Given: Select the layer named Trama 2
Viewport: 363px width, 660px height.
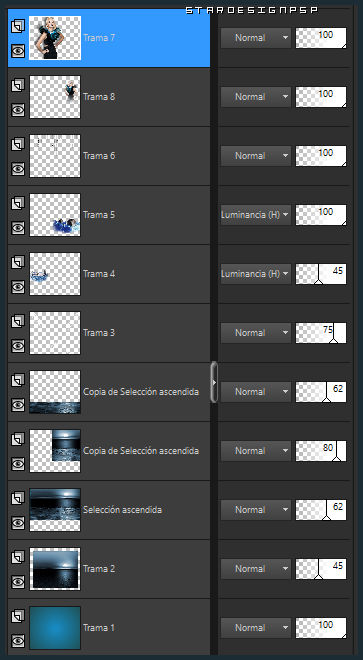Looking at the screenshot, I should 99,568.
